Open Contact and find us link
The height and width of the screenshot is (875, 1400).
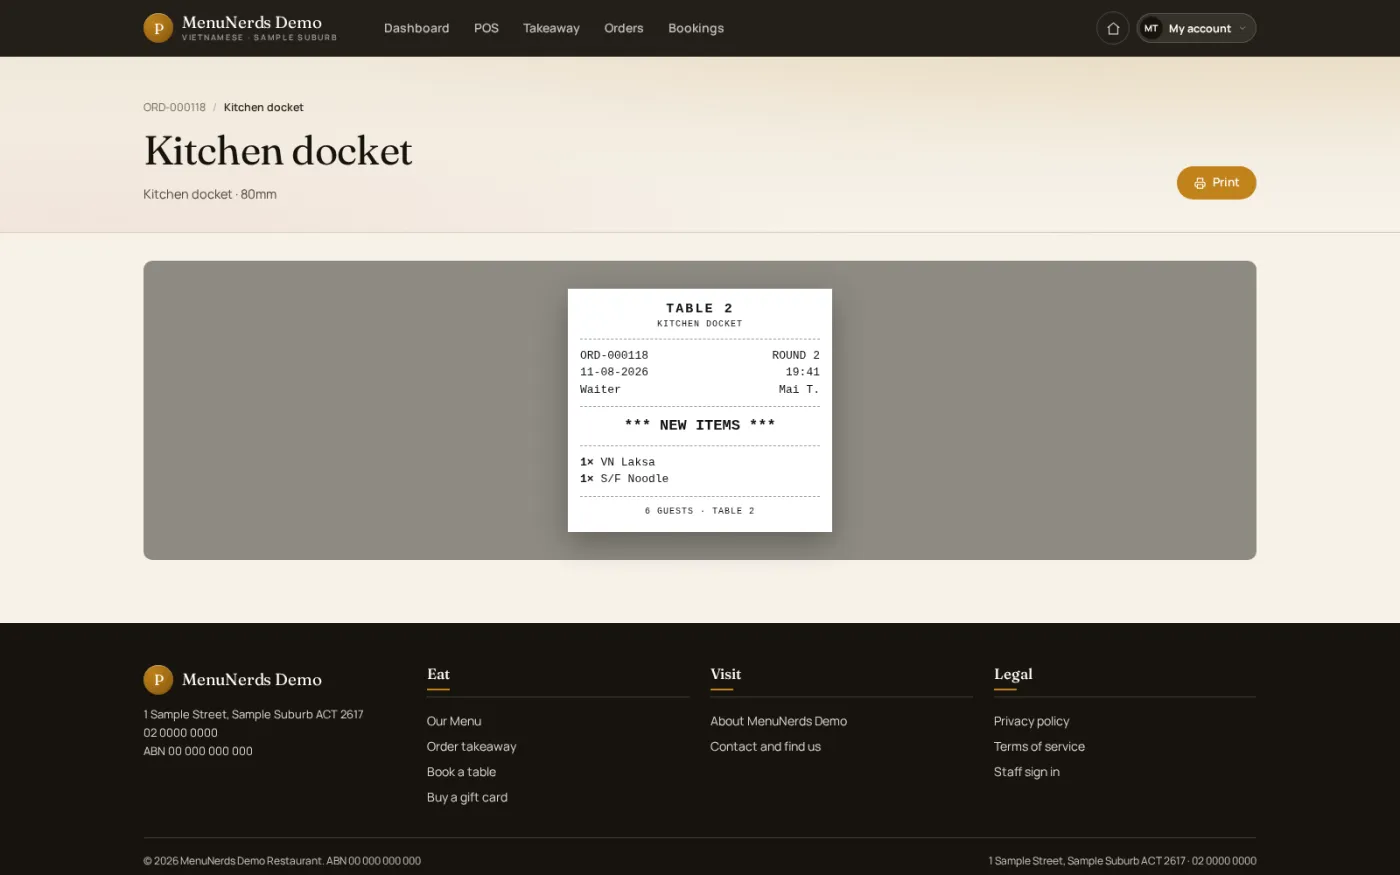(765, 747)
